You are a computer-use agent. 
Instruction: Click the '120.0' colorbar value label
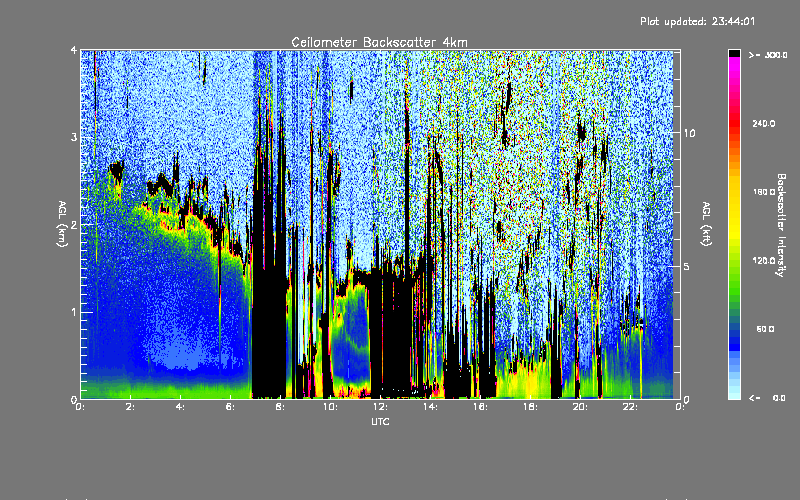(x=764, y=260)
